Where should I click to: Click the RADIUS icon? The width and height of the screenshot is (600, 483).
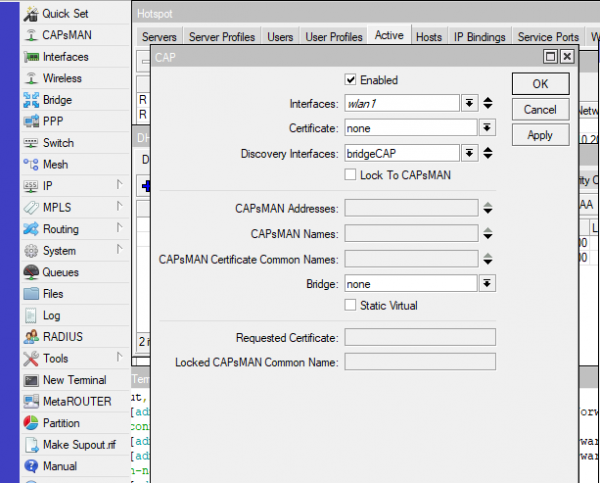click(x=29, y=337)
